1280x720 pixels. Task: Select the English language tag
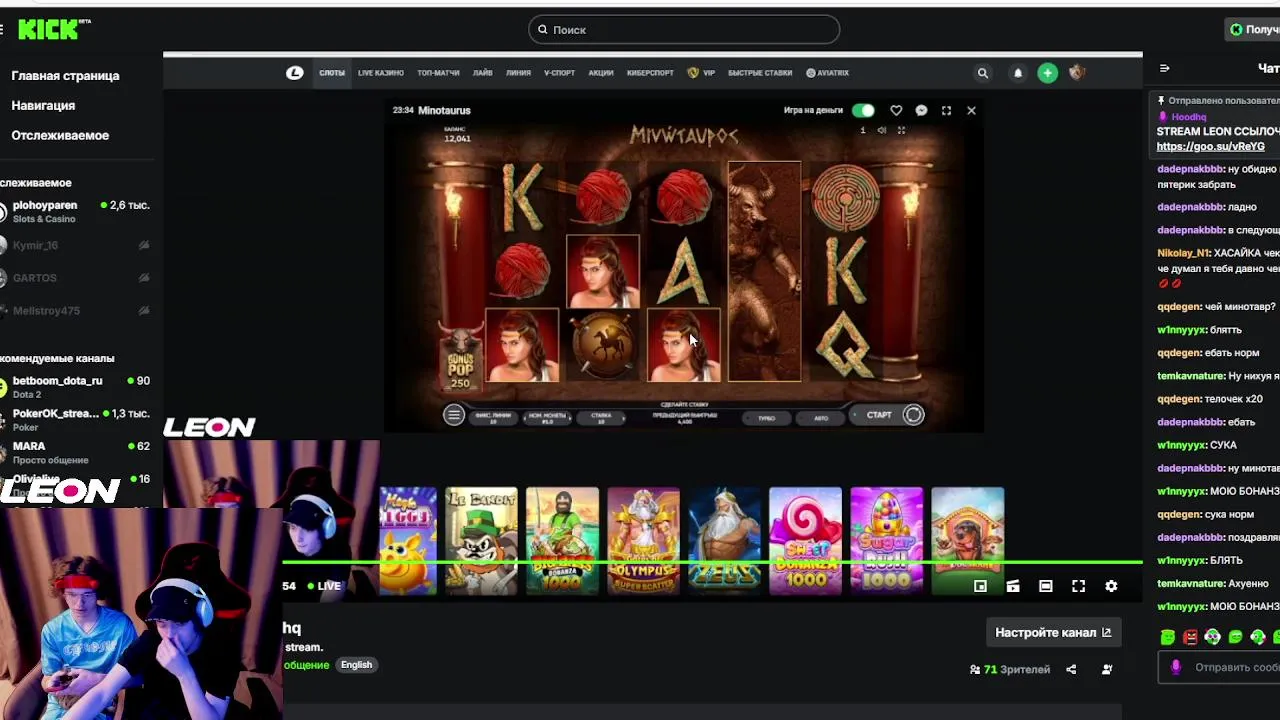[x=356, y=665]
